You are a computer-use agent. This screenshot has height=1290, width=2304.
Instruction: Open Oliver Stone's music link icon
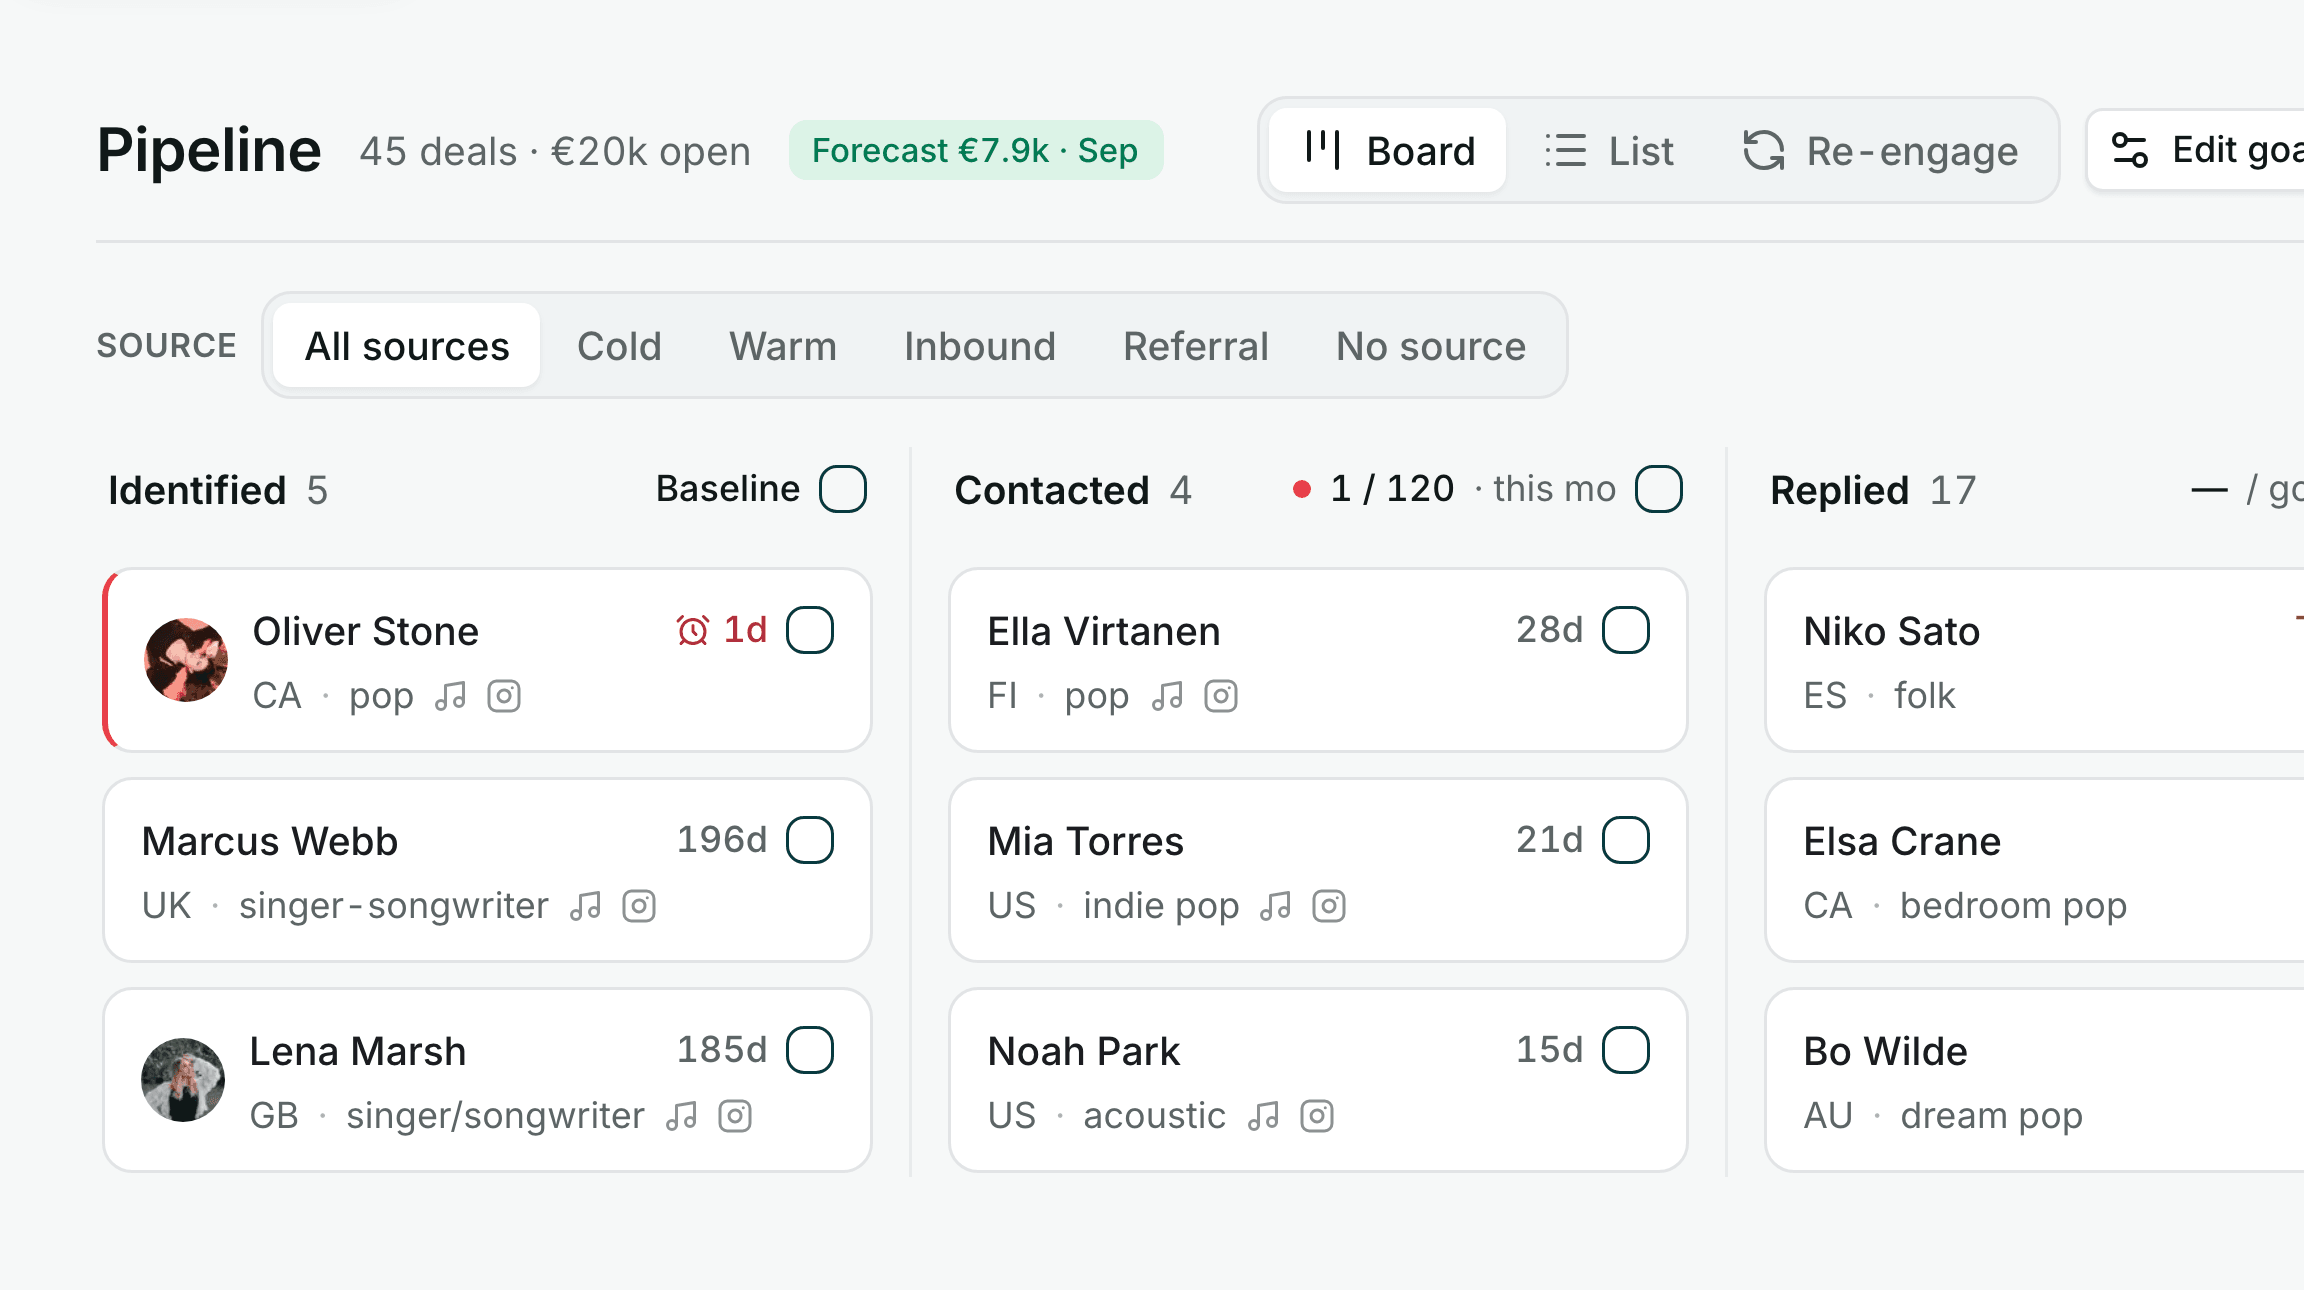tap(451, 696)
